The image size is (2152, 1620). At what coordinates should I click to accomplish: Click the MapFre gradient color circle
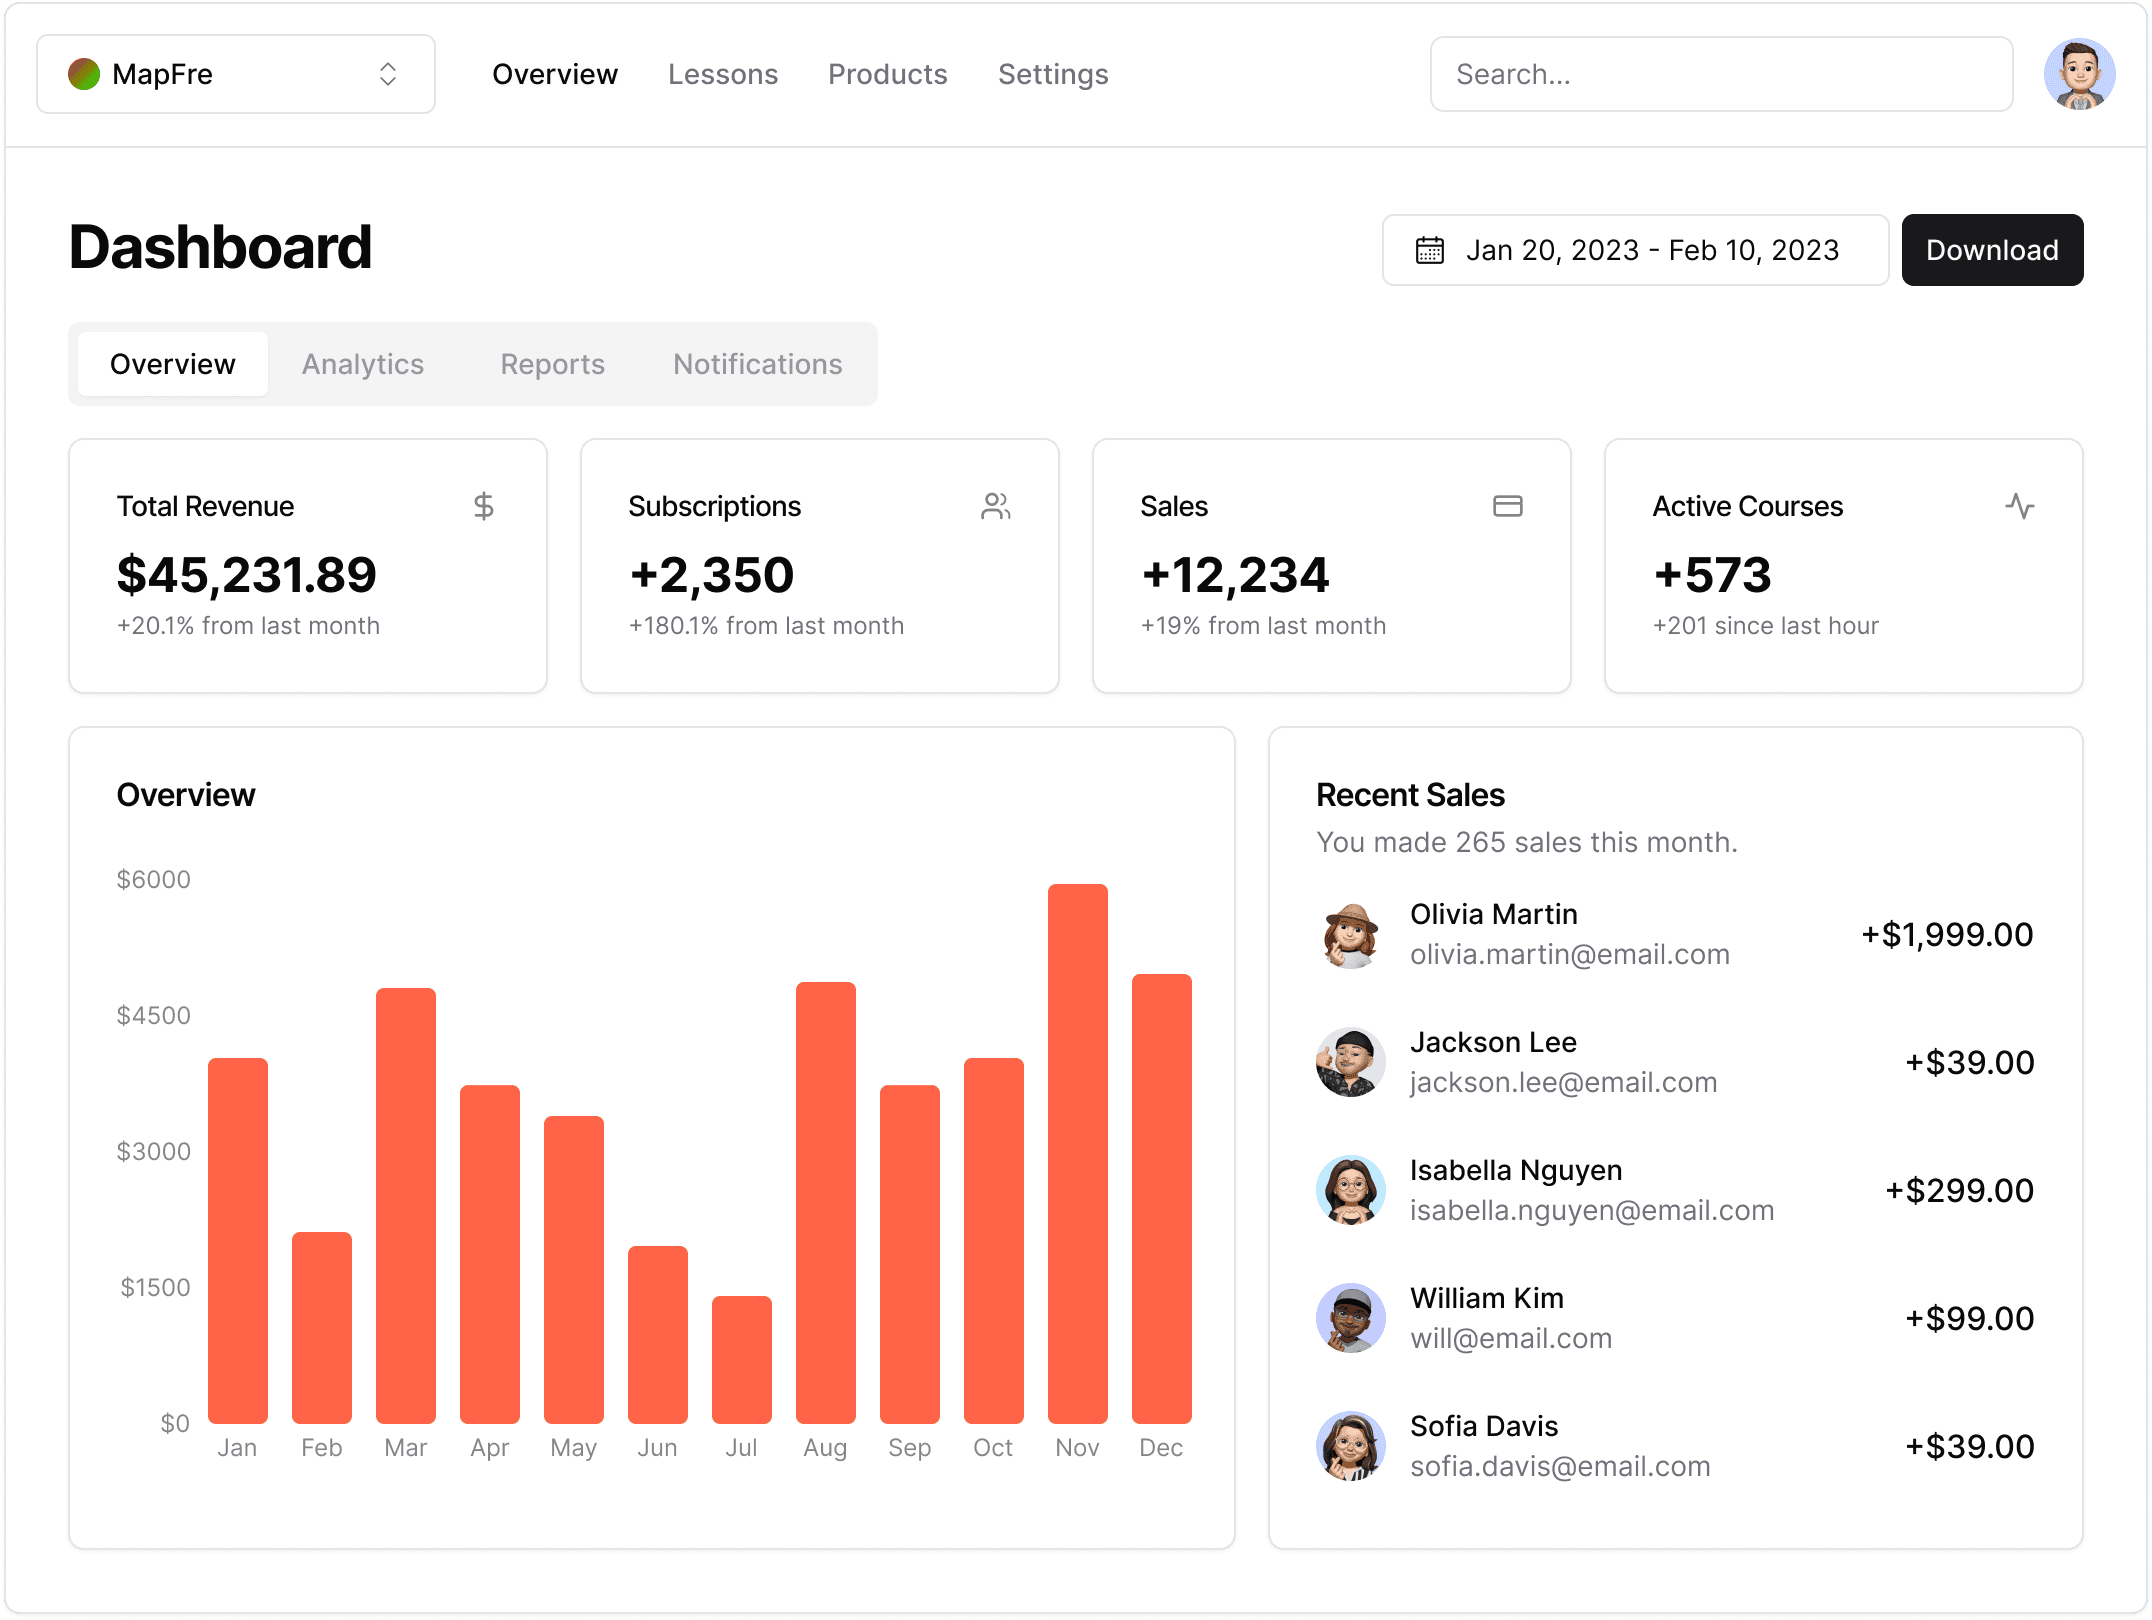pos(84,74)
